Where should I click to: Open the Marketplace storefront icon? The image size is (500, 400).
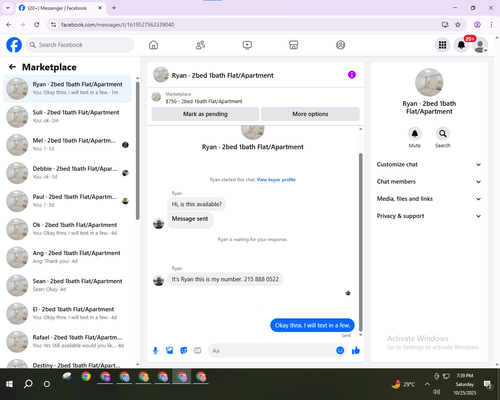[x=294, y=45]
